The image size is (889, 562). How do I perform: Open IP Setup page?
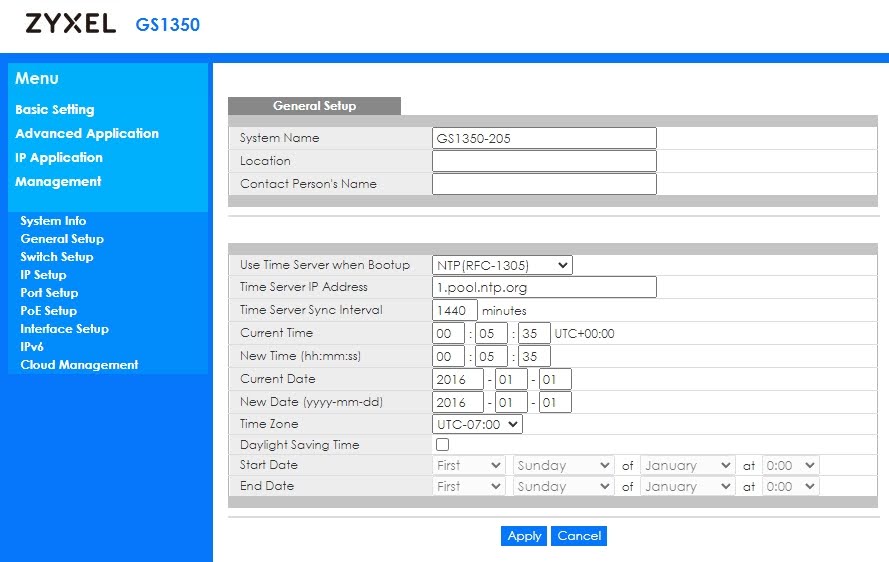point(43,275)
